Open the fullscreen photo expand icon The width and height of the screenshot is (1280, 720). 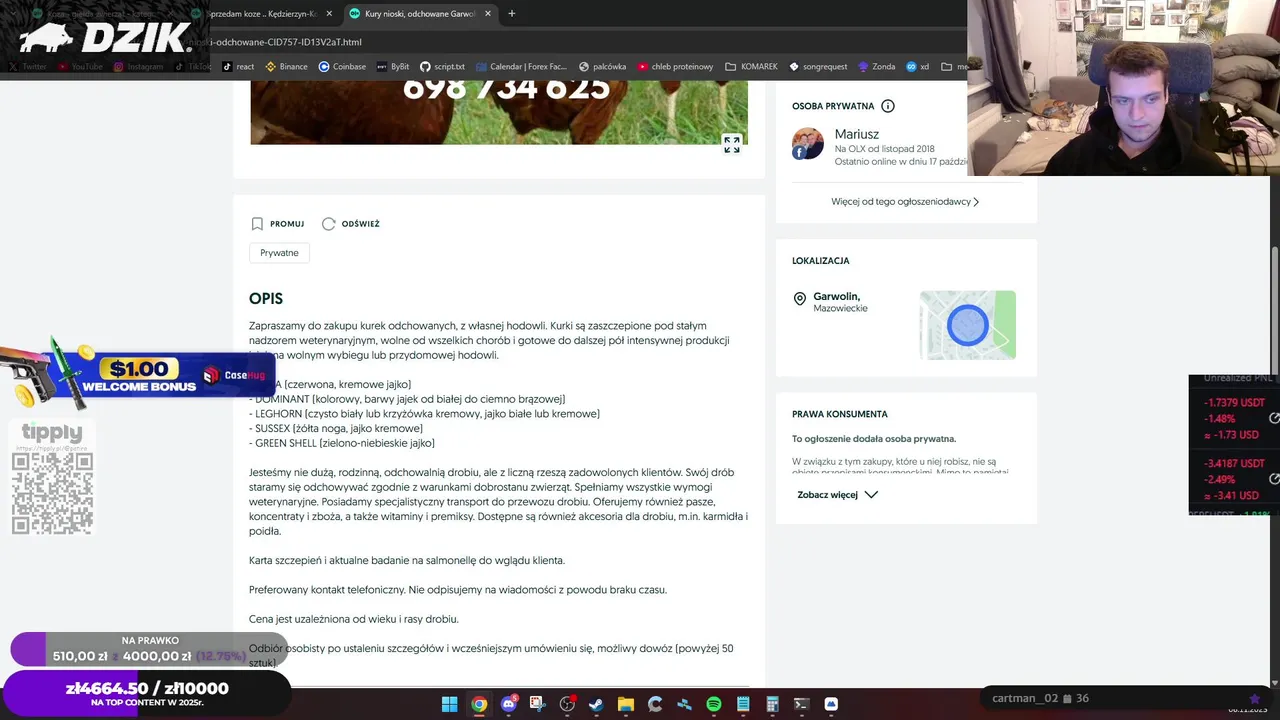pos(732,145)
